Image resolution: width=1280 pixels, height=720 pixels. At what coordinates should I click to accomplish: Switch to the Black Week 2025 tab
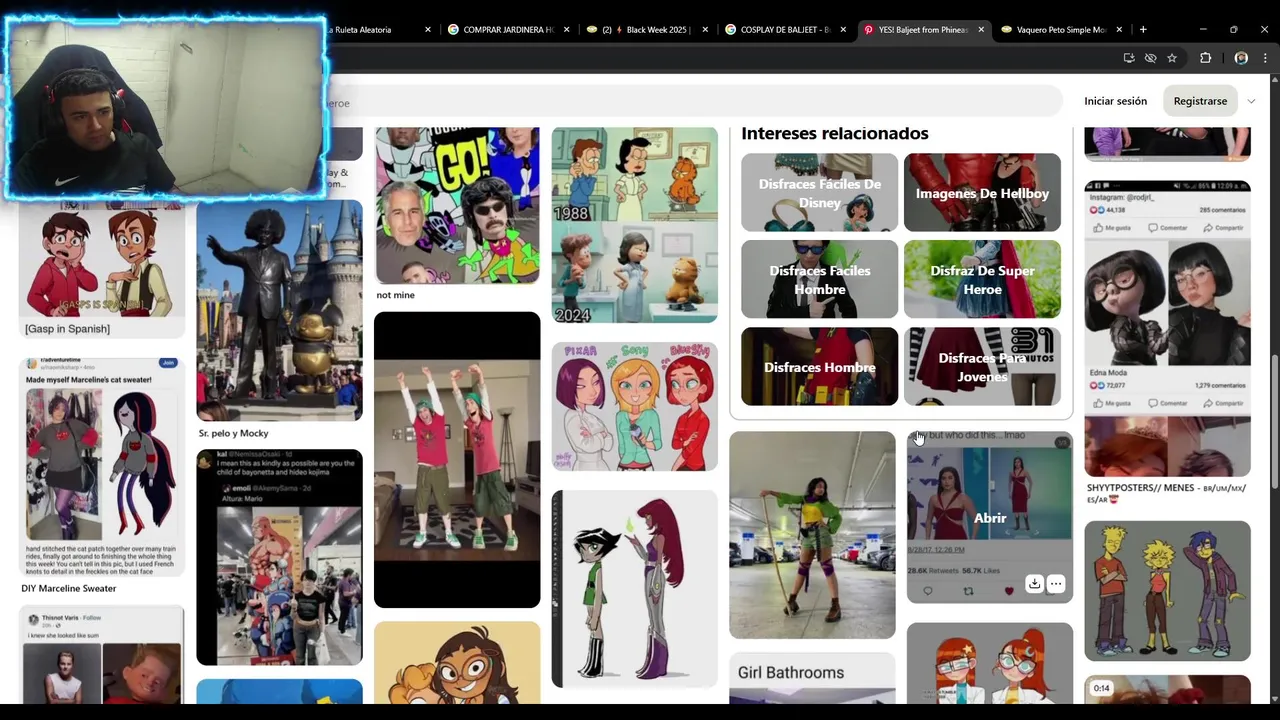pyautogui.click(x=647, y=30)
